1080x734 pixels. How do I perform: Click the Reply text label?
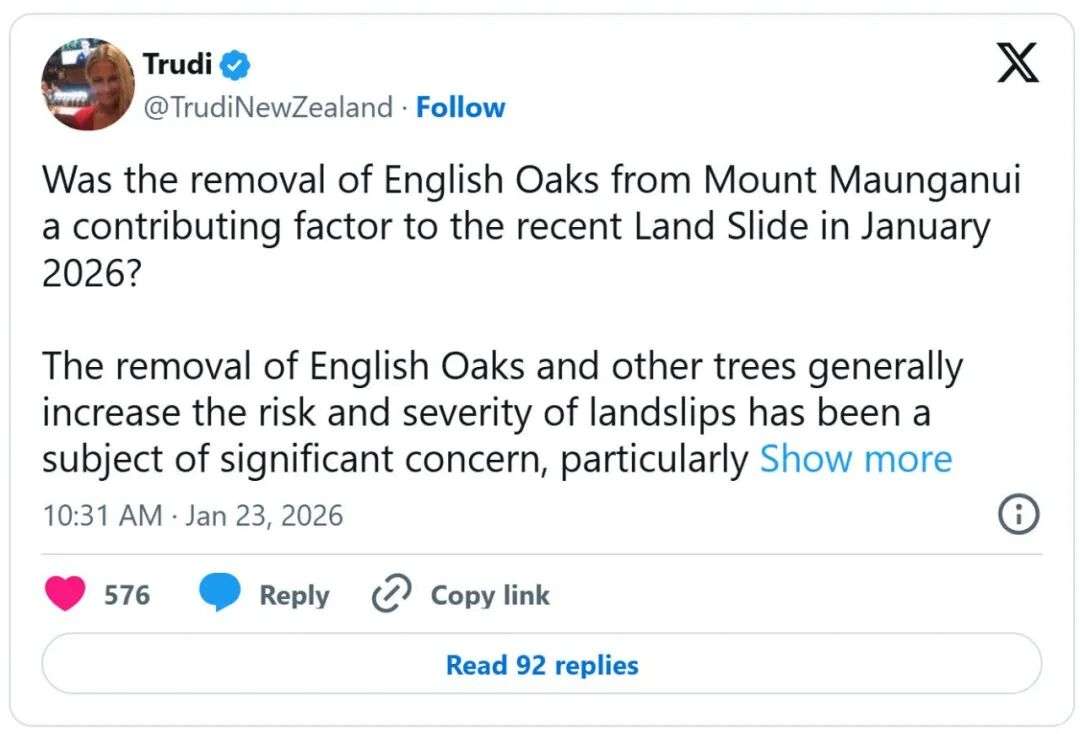click(x=294, y=595)
